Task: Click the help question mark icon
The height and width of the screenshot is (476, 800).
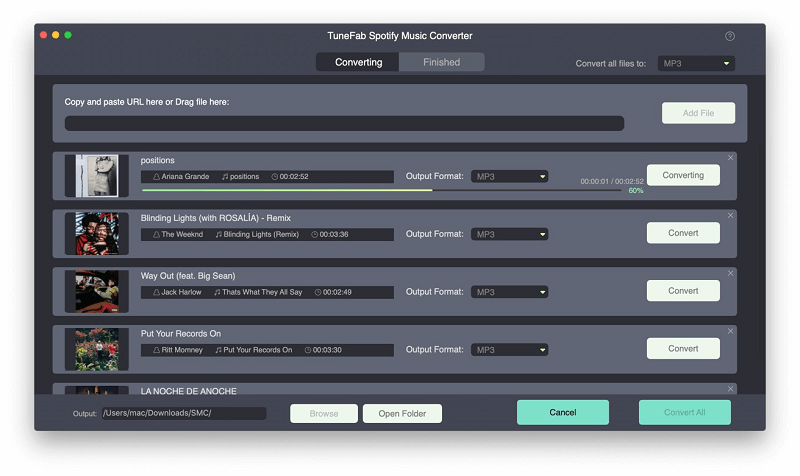Action: pyautogui.click(x=730, y=36)
